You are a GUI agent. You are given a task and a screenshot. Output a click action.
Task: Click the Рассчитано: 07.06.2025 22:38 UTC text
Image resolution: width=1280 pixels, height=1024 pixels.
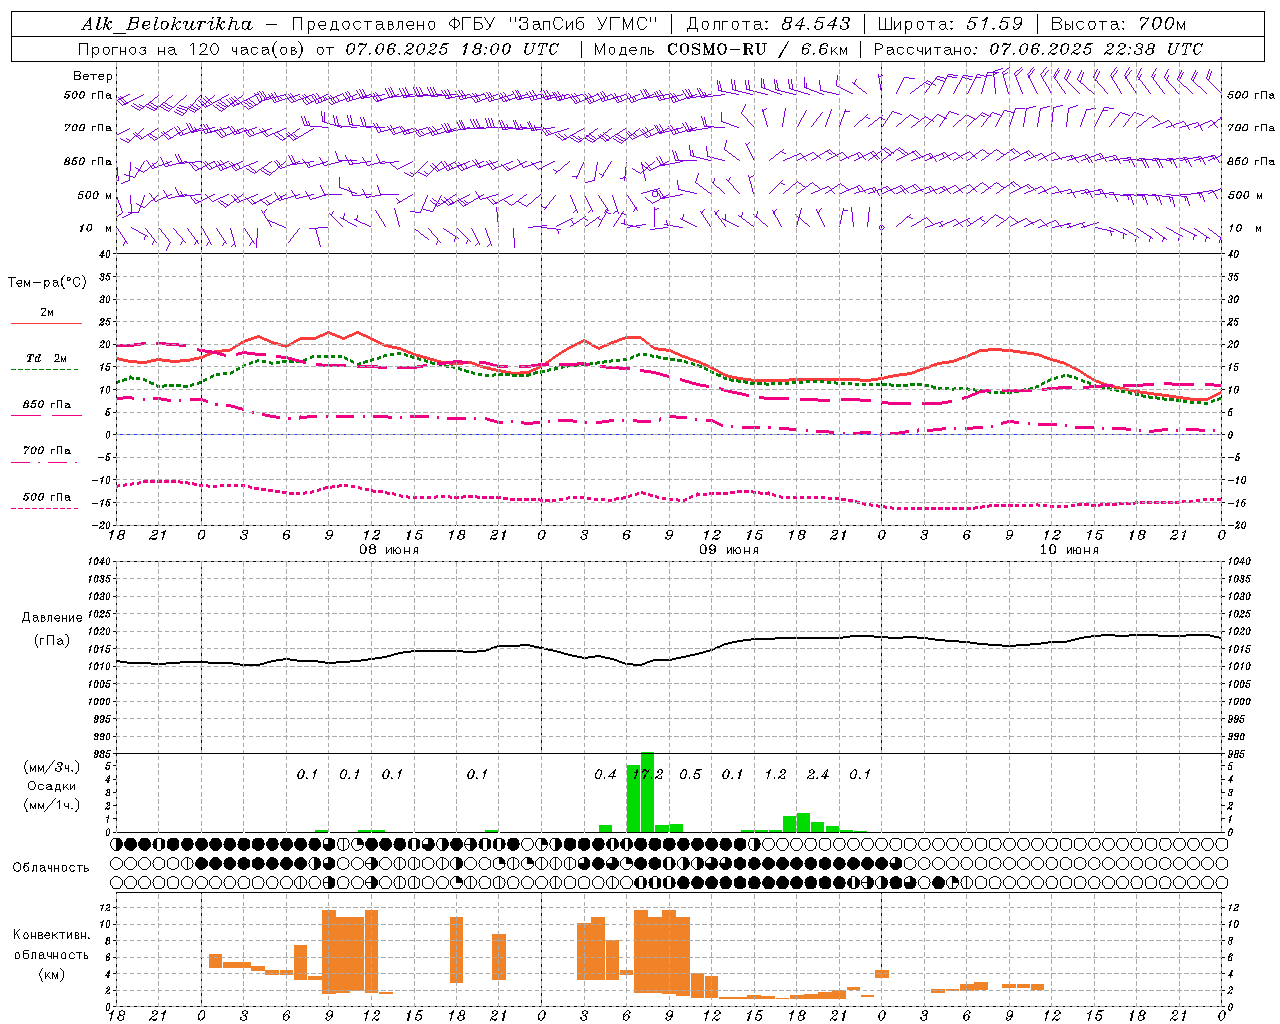[x=1038, y=49]
